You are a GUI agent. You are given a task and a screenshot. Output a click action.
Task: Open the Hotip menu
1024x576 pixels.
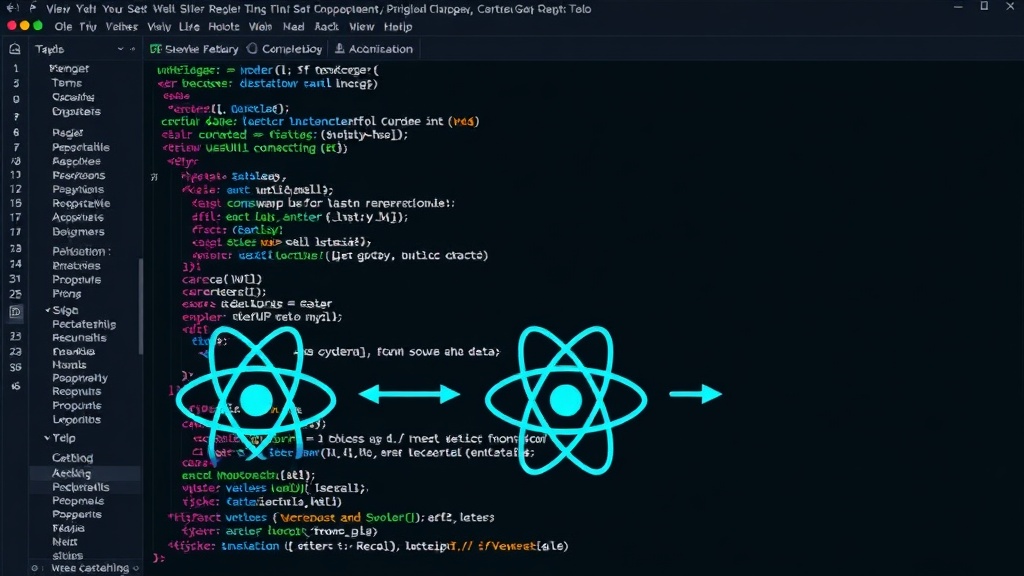[398, 27]
